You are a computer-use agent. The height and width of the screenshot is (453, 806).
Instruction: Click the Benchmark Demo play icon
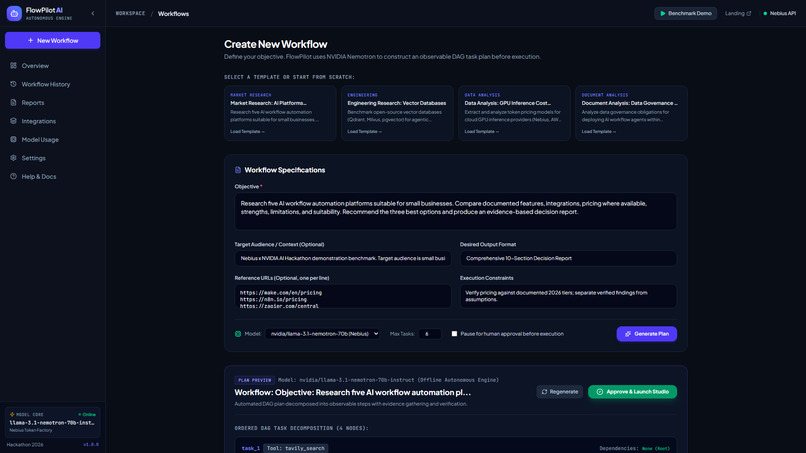click(x=663, y=13)
